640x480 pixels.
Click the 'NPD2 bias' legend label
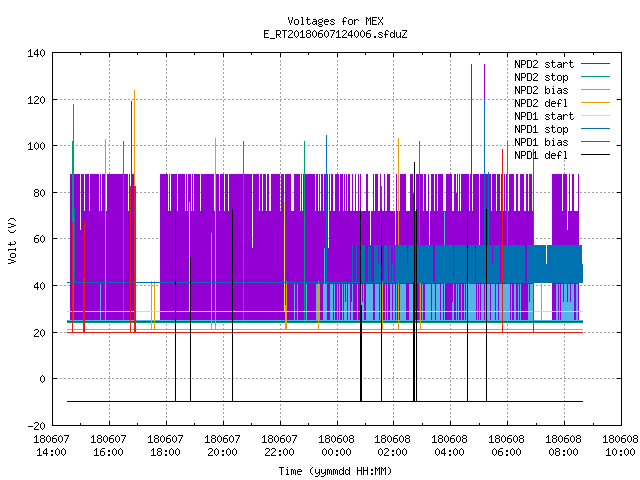[541, 90]
